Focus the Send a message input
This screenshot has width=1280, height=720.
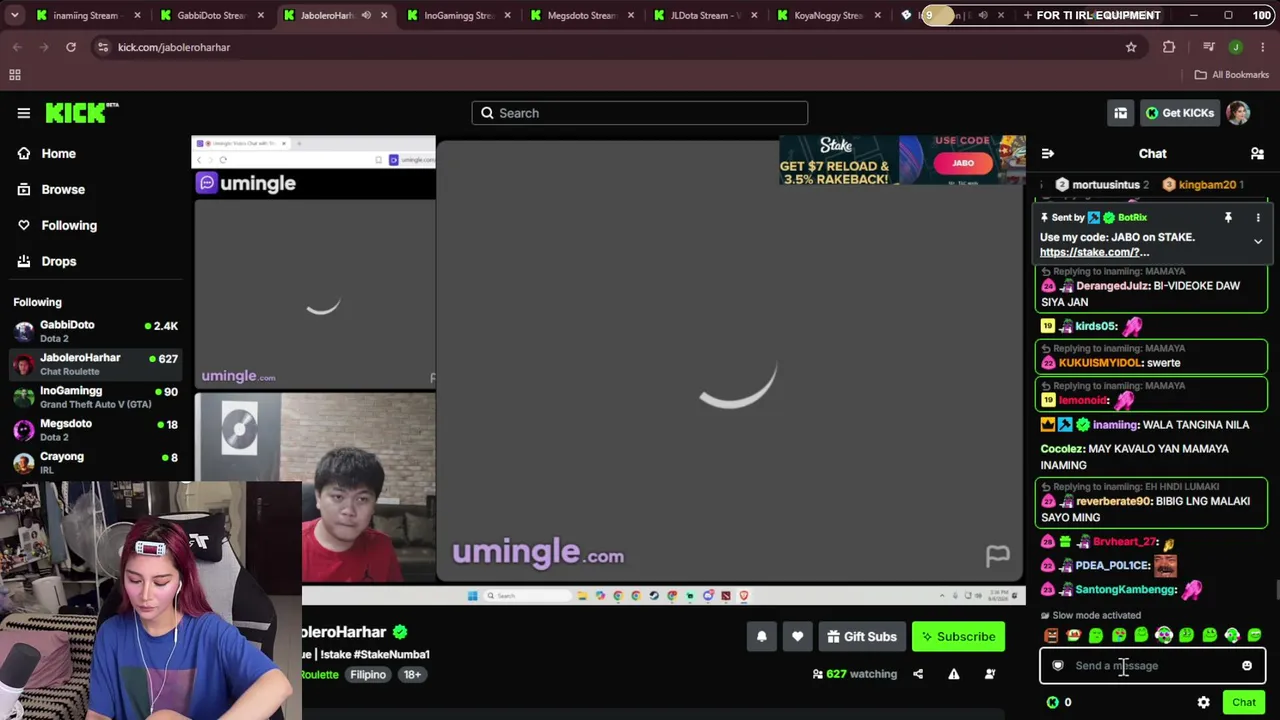point(1152,666)
